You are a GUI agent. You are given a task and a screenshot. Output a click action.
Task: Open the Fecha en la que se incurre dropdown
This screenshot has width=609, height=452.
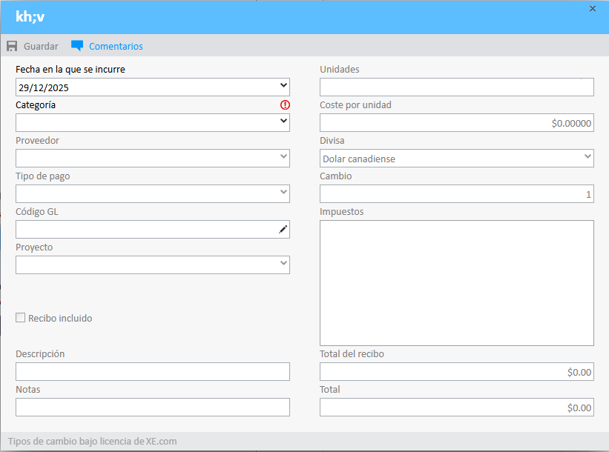click(284, 87)
